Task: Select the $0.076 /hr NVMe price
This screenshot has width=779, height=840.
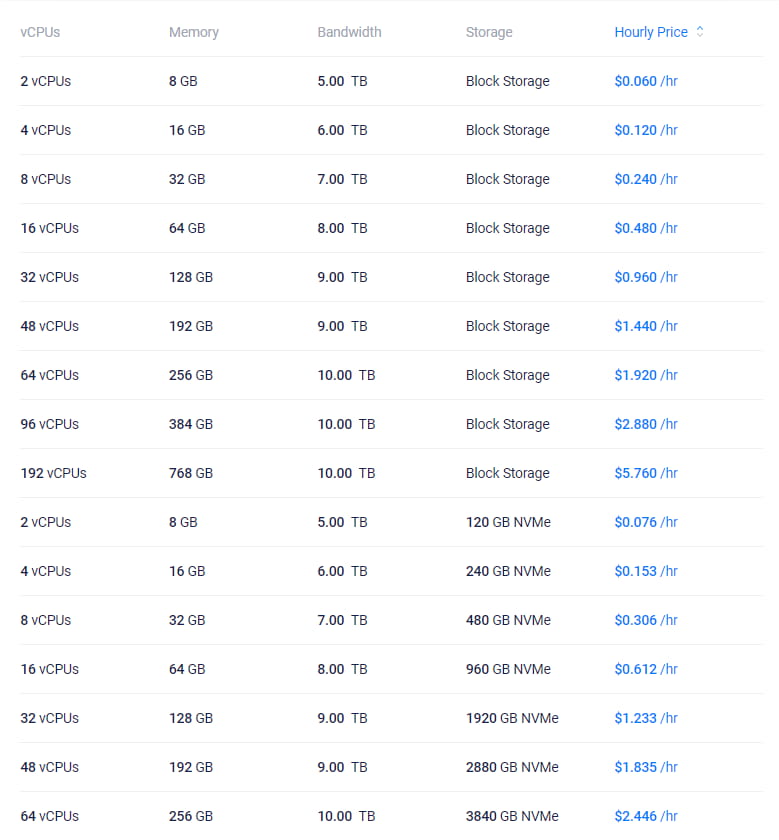Action: [x=646, y=522]
